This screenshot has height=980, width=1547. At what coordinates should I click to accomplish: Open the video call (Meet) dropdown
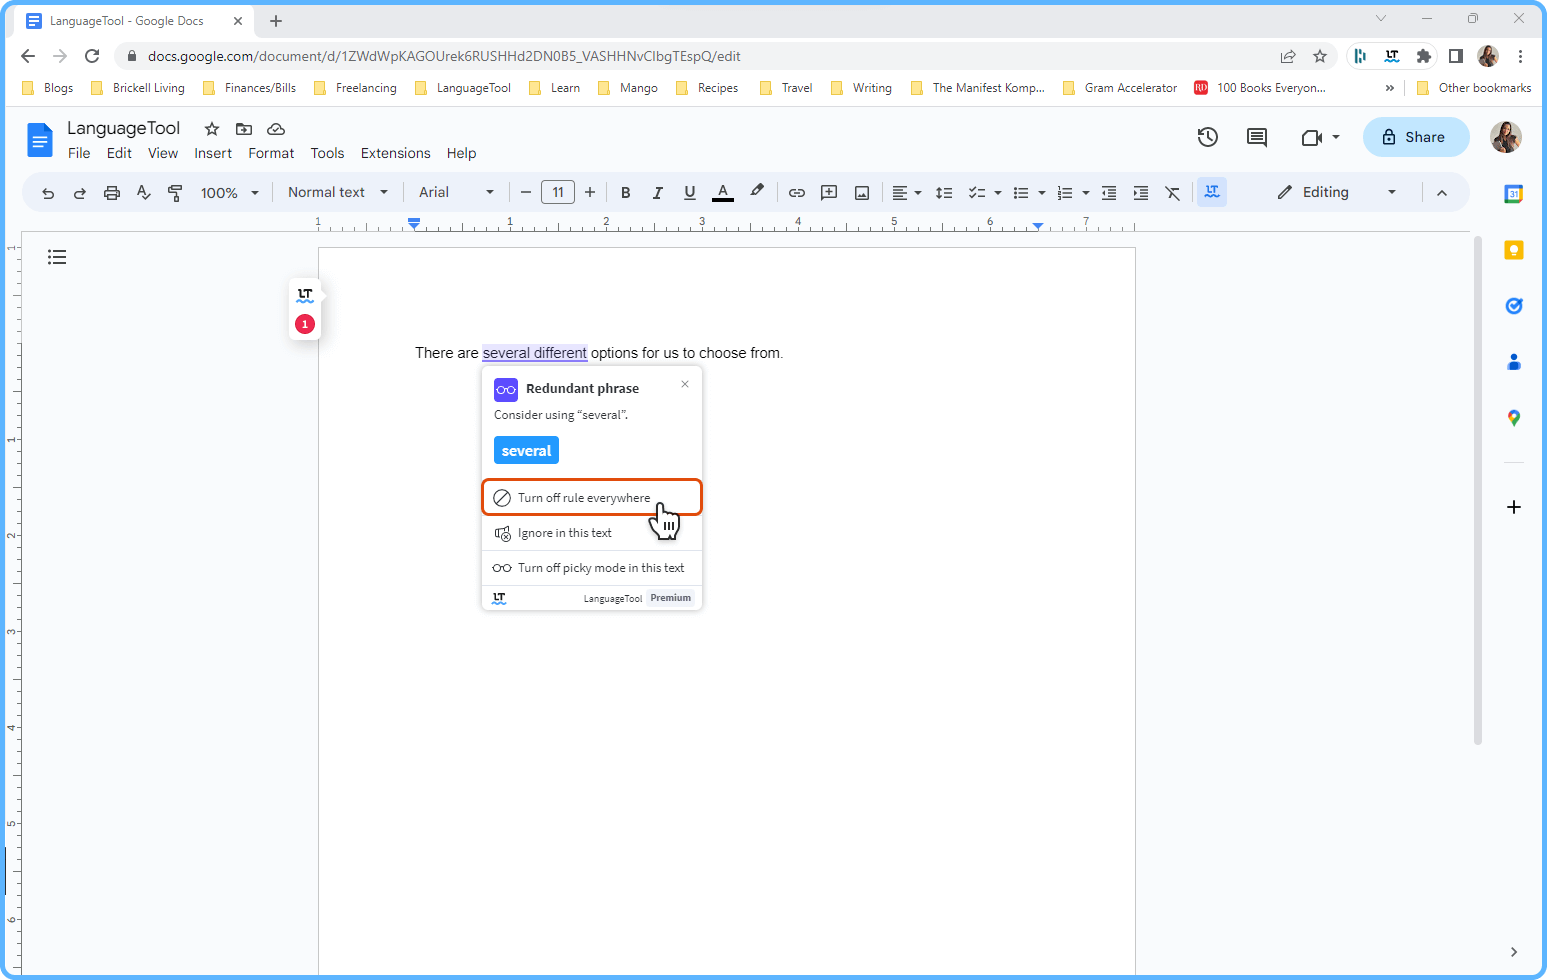(x=1320, y=137)
